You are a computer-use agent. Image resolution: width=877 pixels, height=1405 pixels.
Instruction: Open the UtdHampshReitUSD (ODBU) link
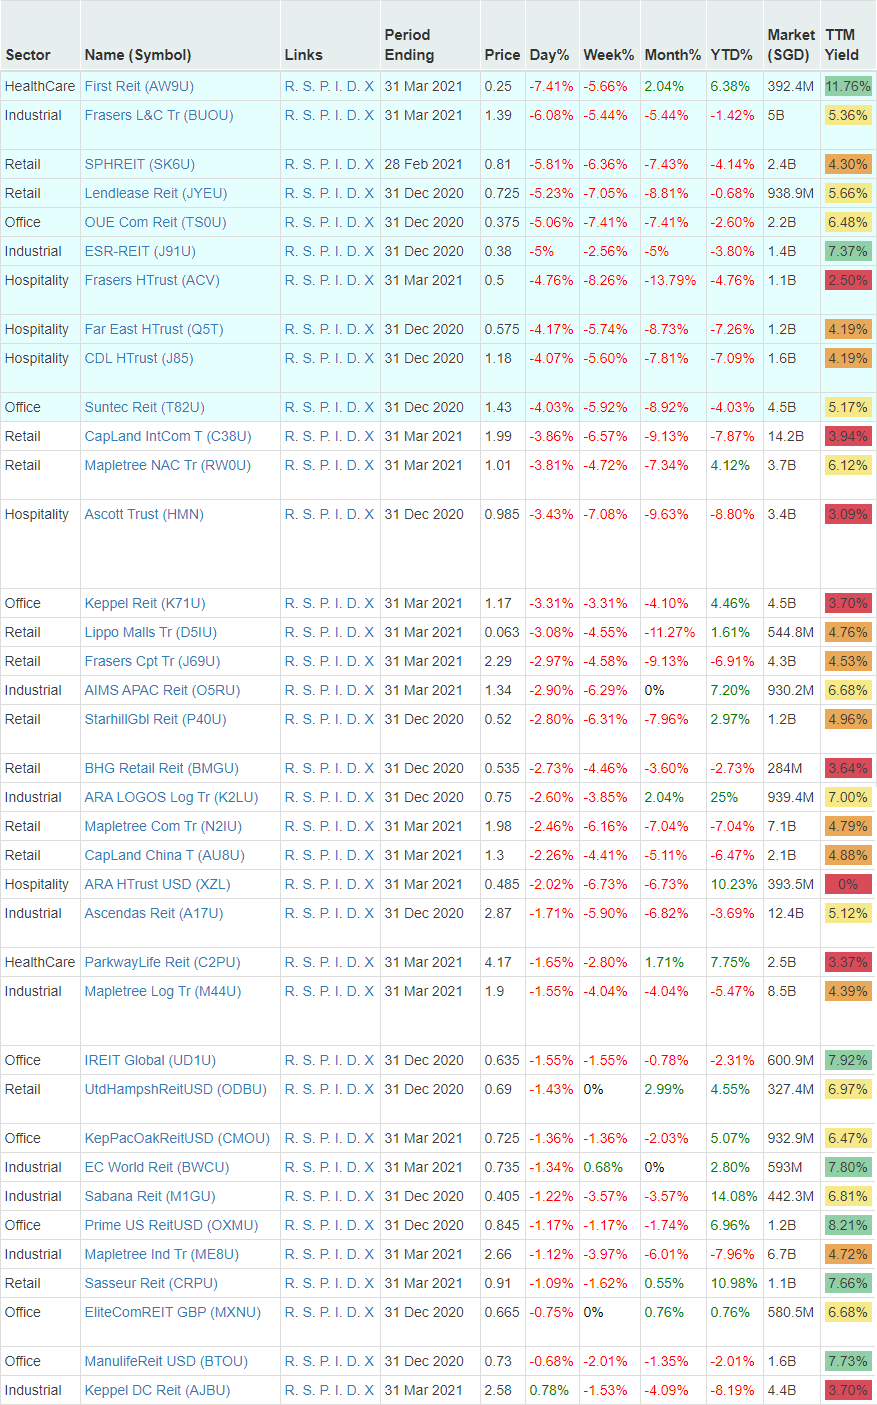point(176,1089)
